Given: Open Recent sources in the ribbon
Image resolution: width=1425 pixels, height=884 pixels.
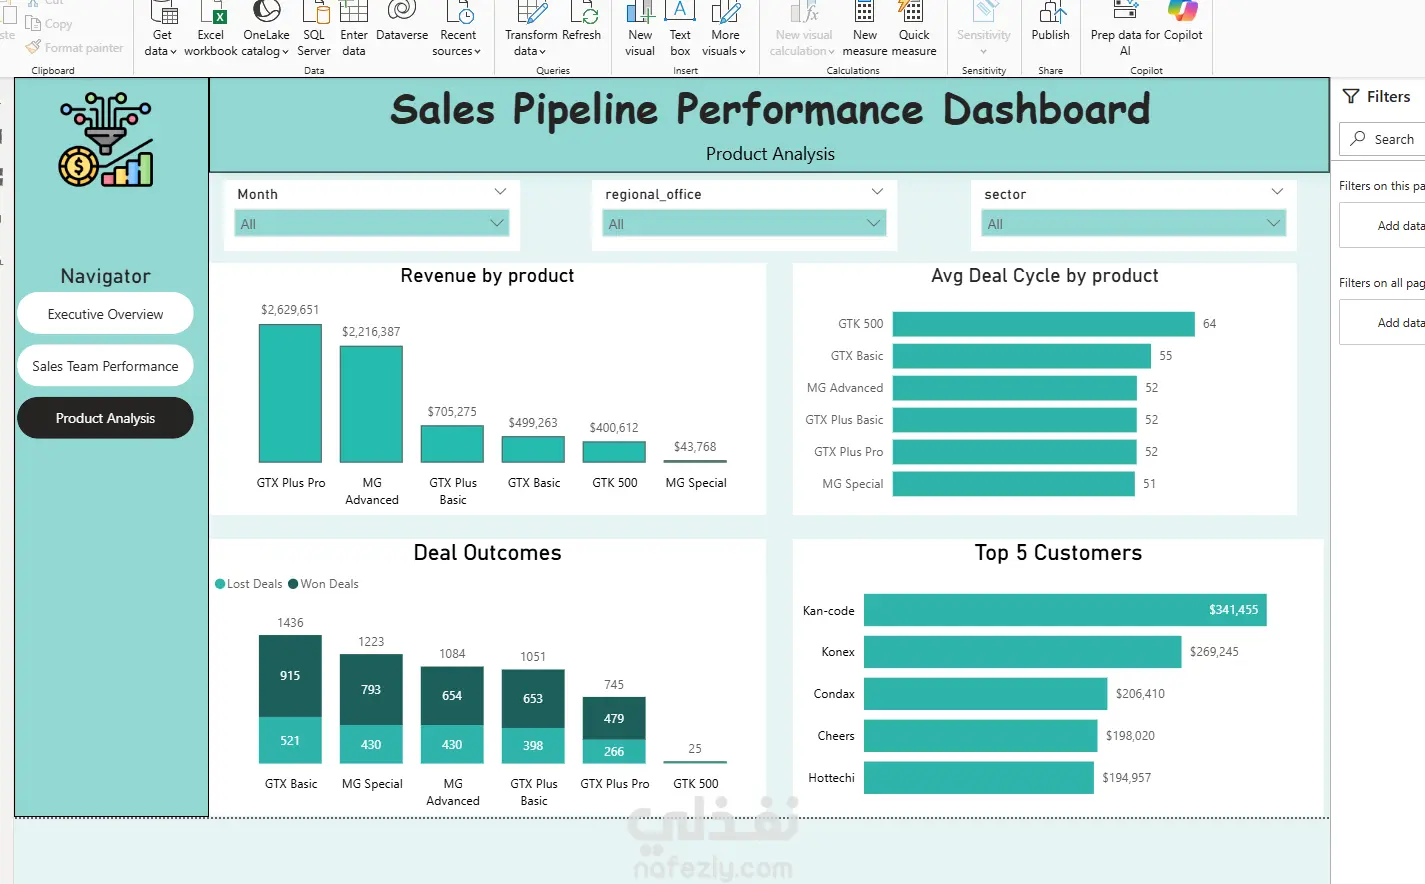Looking at the screenshot, I should click(x=457, y=29).
